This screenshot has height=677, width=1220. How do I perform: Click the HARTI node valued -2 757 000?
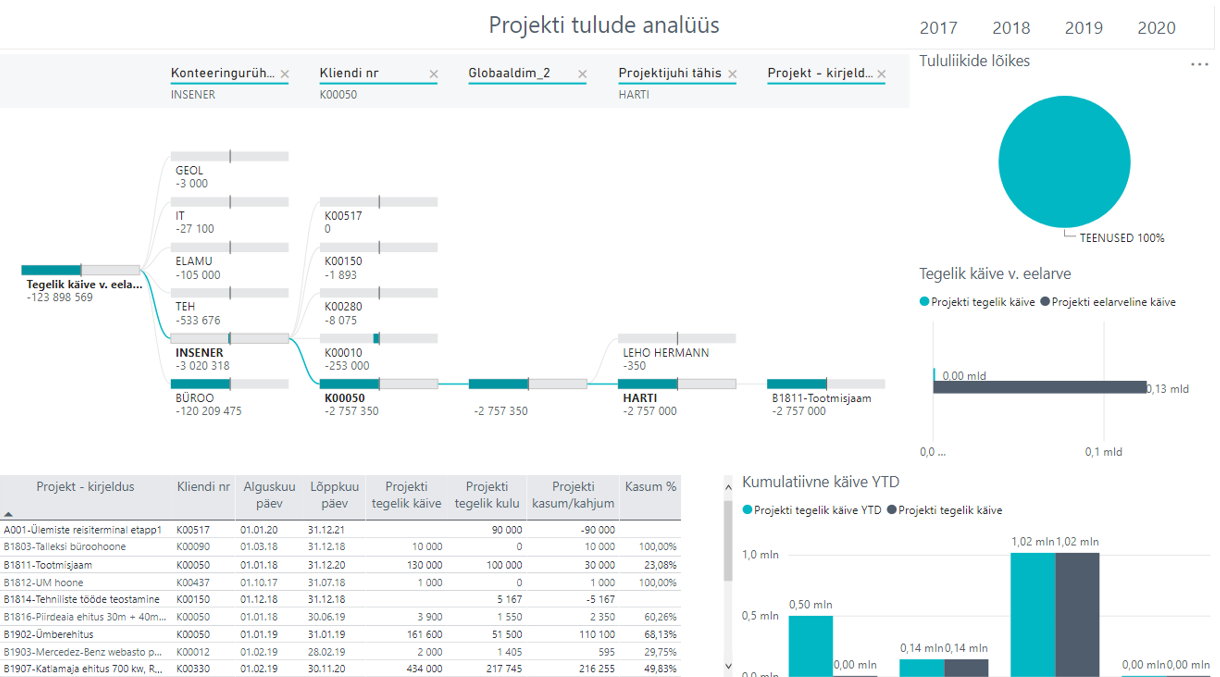pyautogui.click(x=677, y=398)
